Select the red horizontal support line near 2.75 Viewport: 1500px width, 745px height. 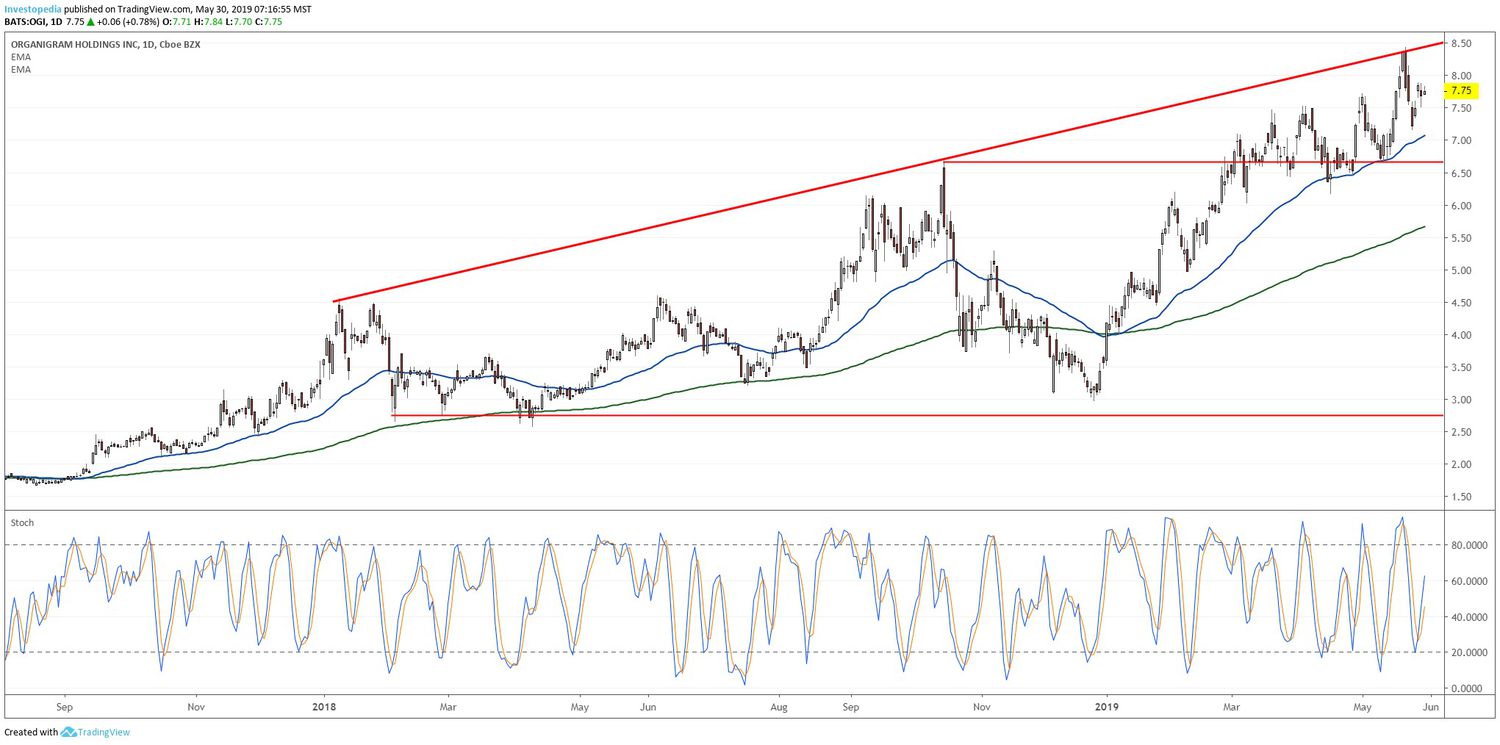tap(918, 415)
